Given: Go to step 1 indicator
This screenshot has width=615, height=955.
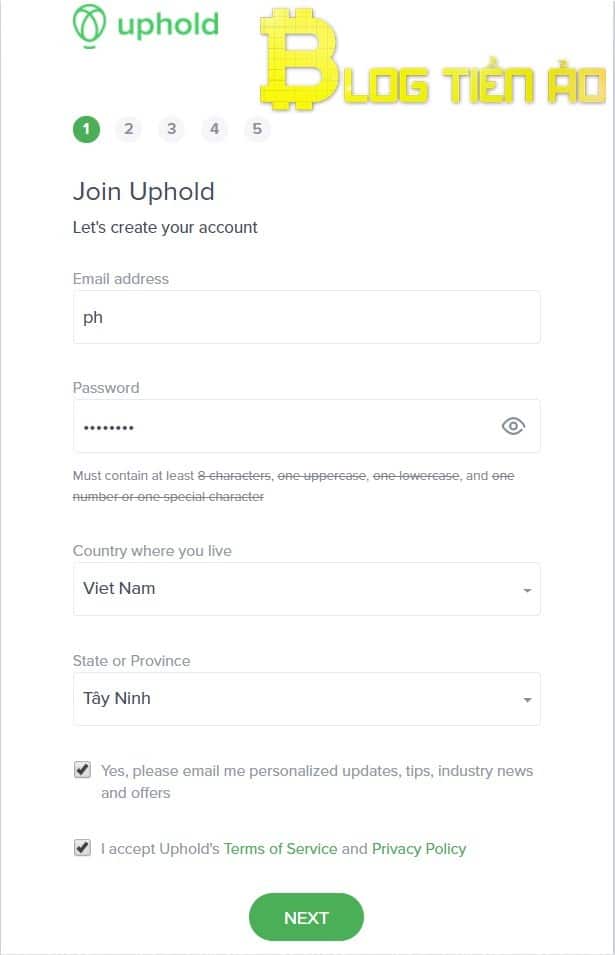Looking at the screenshot, I should [x=86, y=129].
